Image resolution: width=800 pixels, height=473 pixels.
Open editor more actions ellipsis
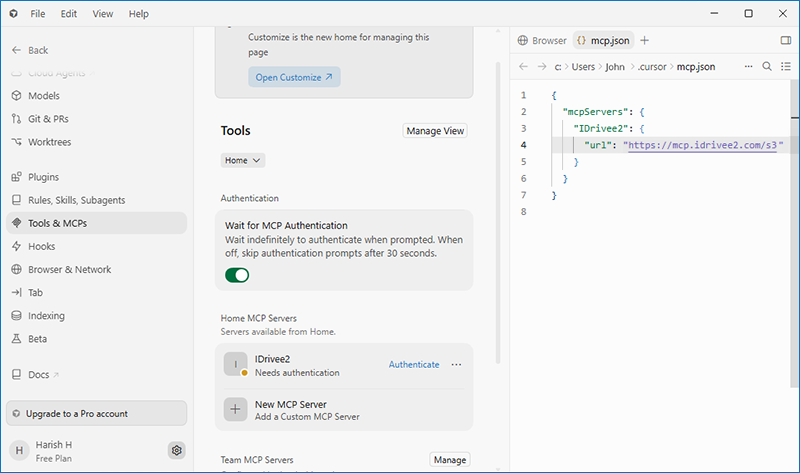coord(748,66)
